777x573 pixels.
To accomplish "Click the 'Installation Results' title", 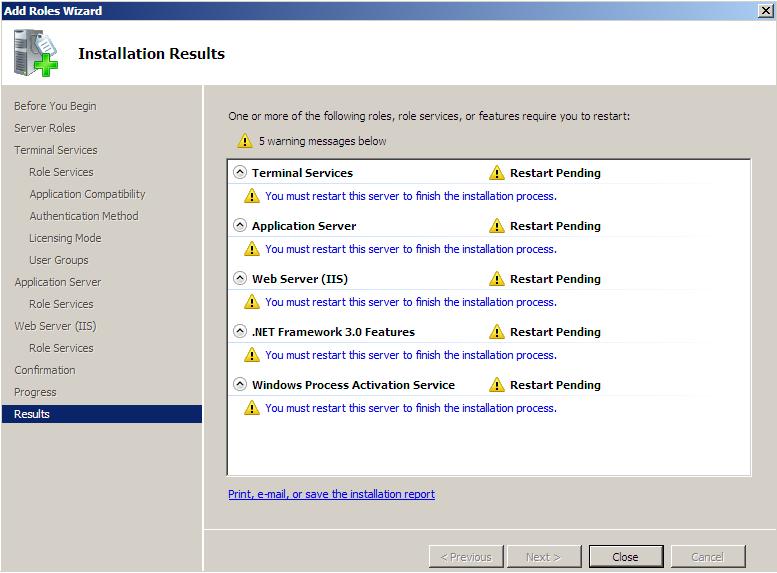I will [x=151, y=53].
